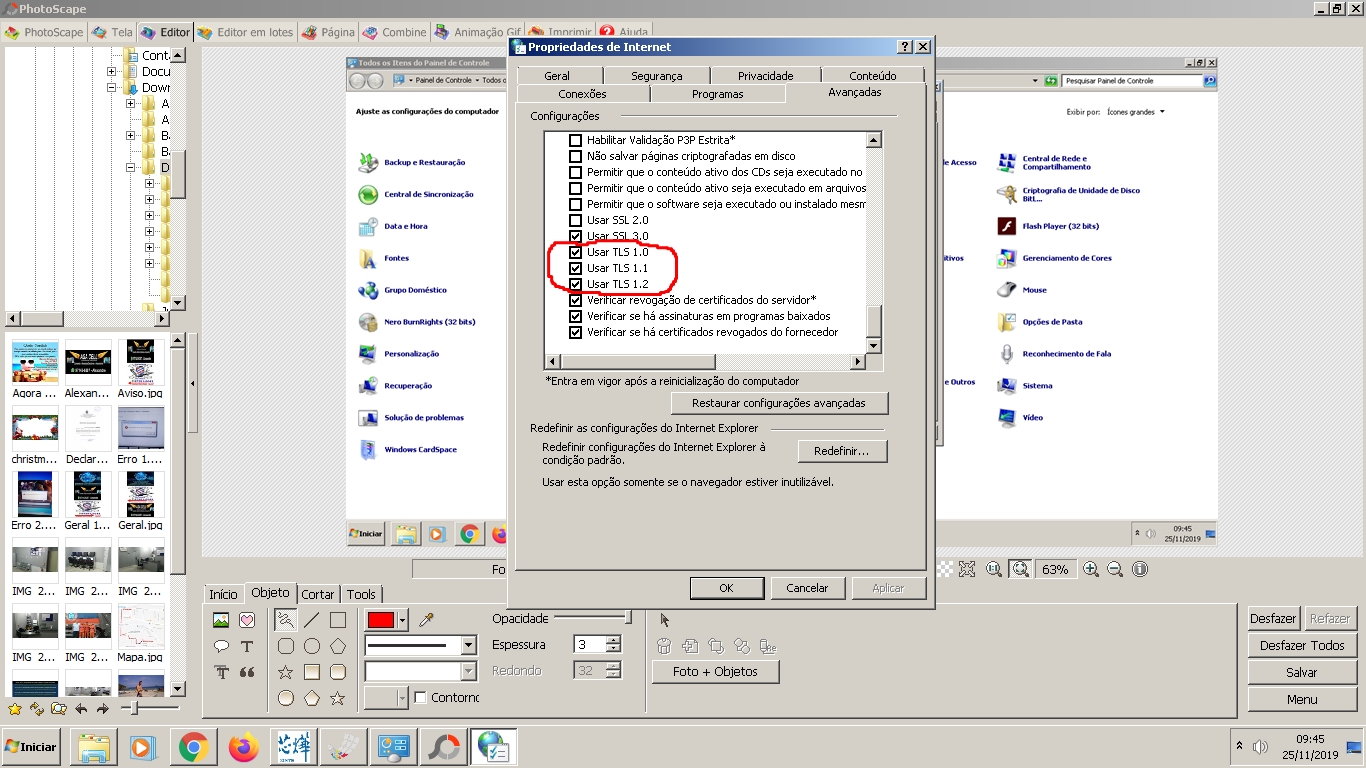Select the freehand scribble drawing tool
Screen dimensions: 1366x768
286,620
